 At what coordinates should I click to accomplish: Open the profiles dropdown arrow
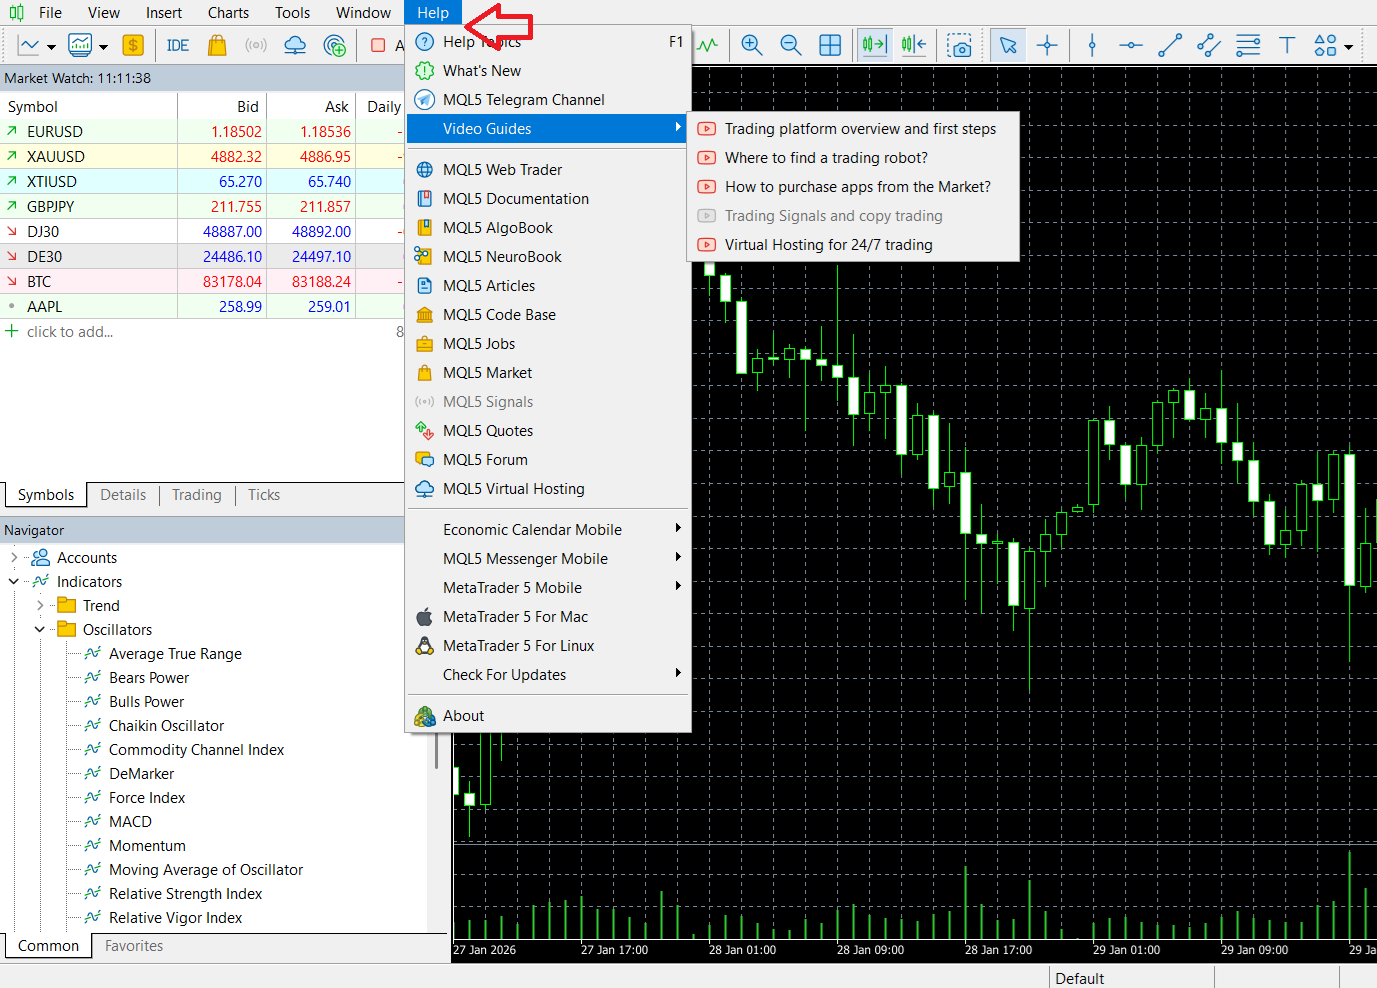click(103, 46)
